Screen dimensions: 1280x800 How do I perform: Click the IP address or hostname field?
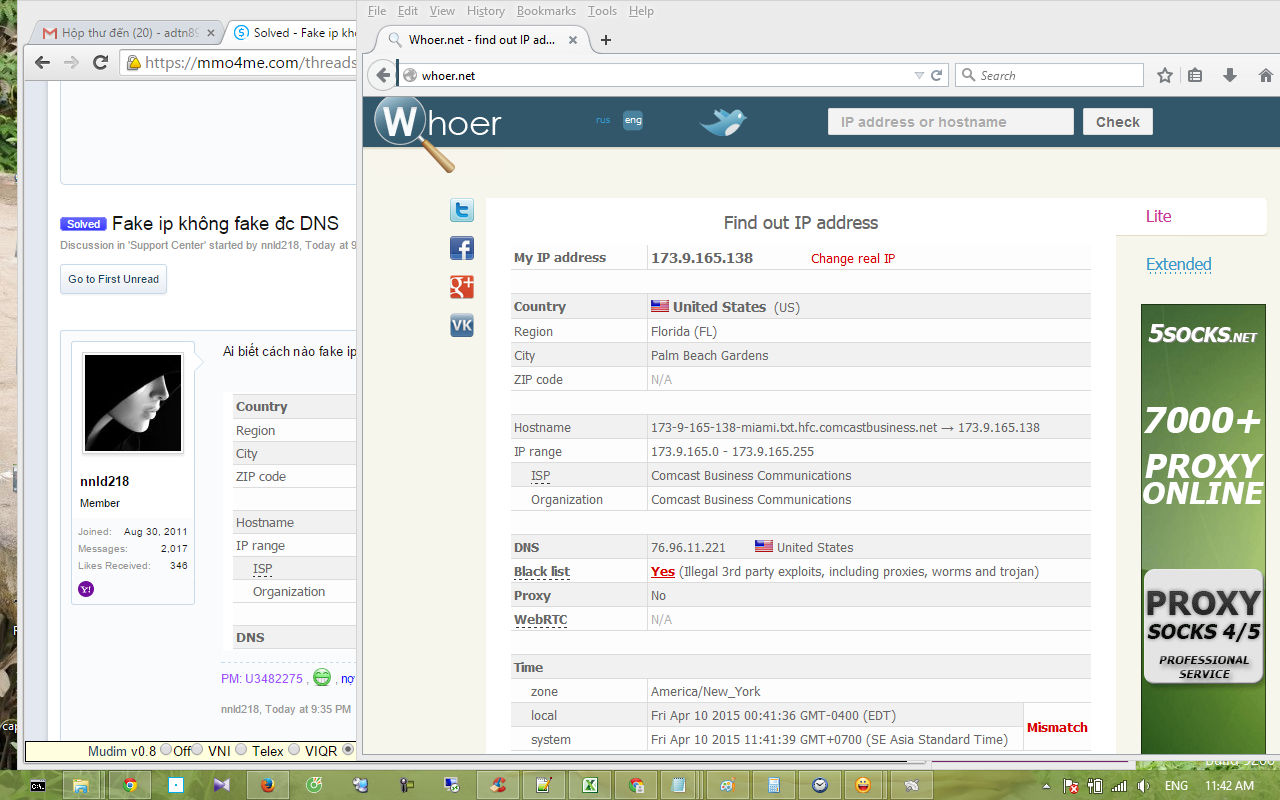click(x=950, y=122)
